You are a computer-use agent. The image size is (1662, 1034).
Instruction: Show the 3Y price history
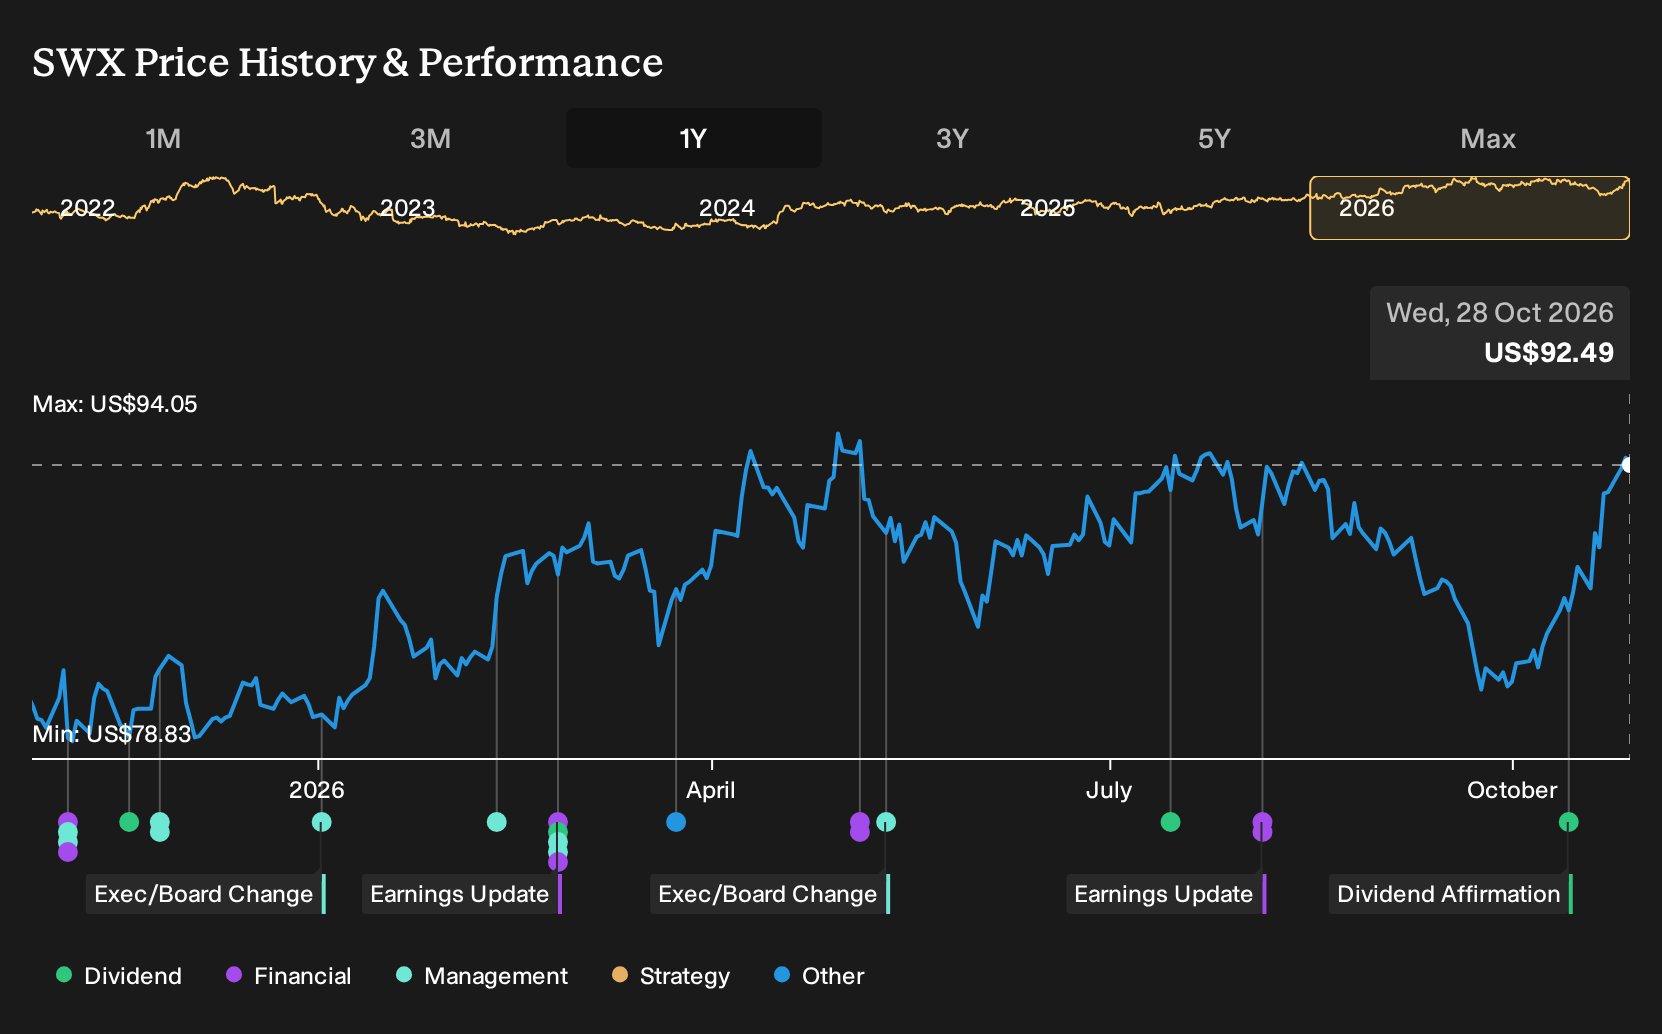[x=952, y=138]
